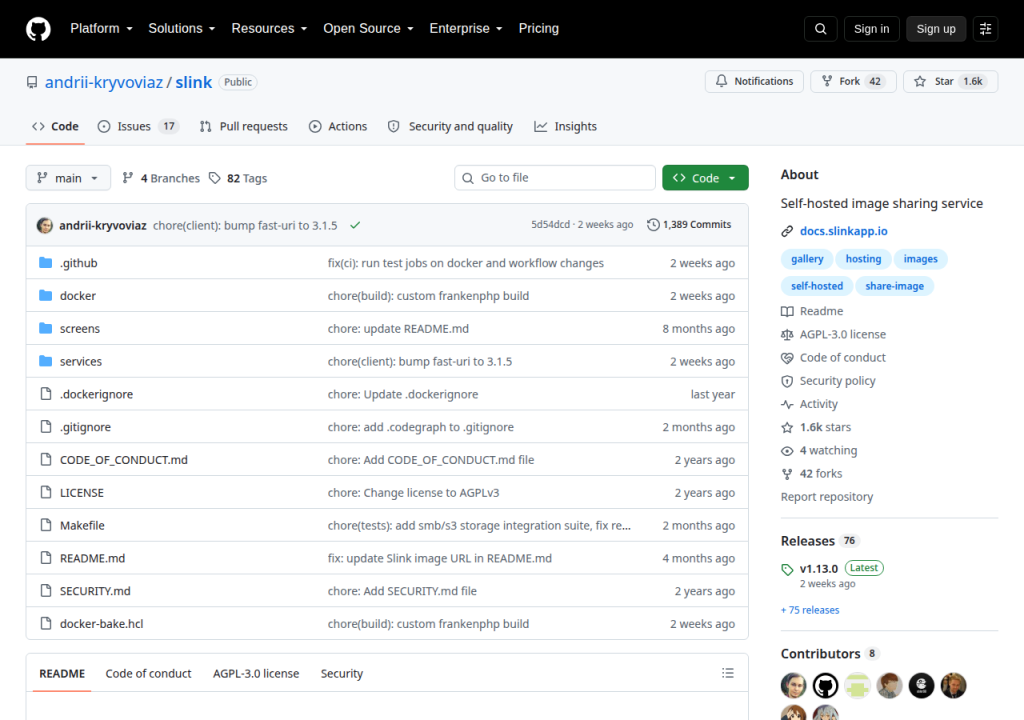Screen dimensions: 1024x720
Task: Click the folder icon for .github
Action: [x=46, y=263]
